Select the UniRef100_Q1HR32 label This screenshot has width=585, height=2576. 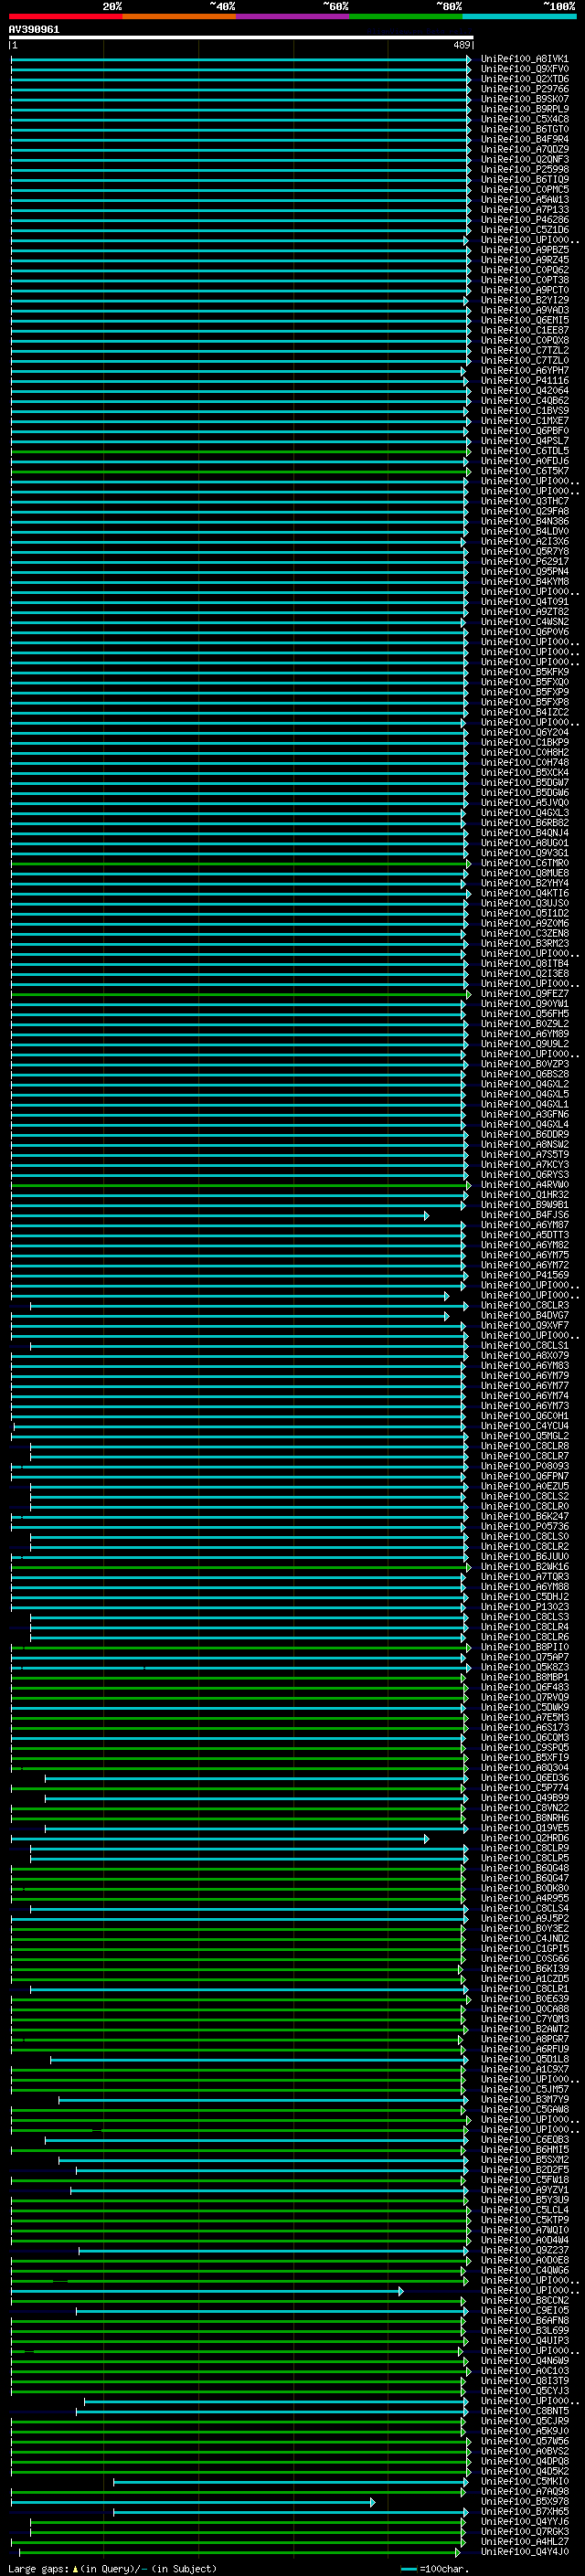525,1195
